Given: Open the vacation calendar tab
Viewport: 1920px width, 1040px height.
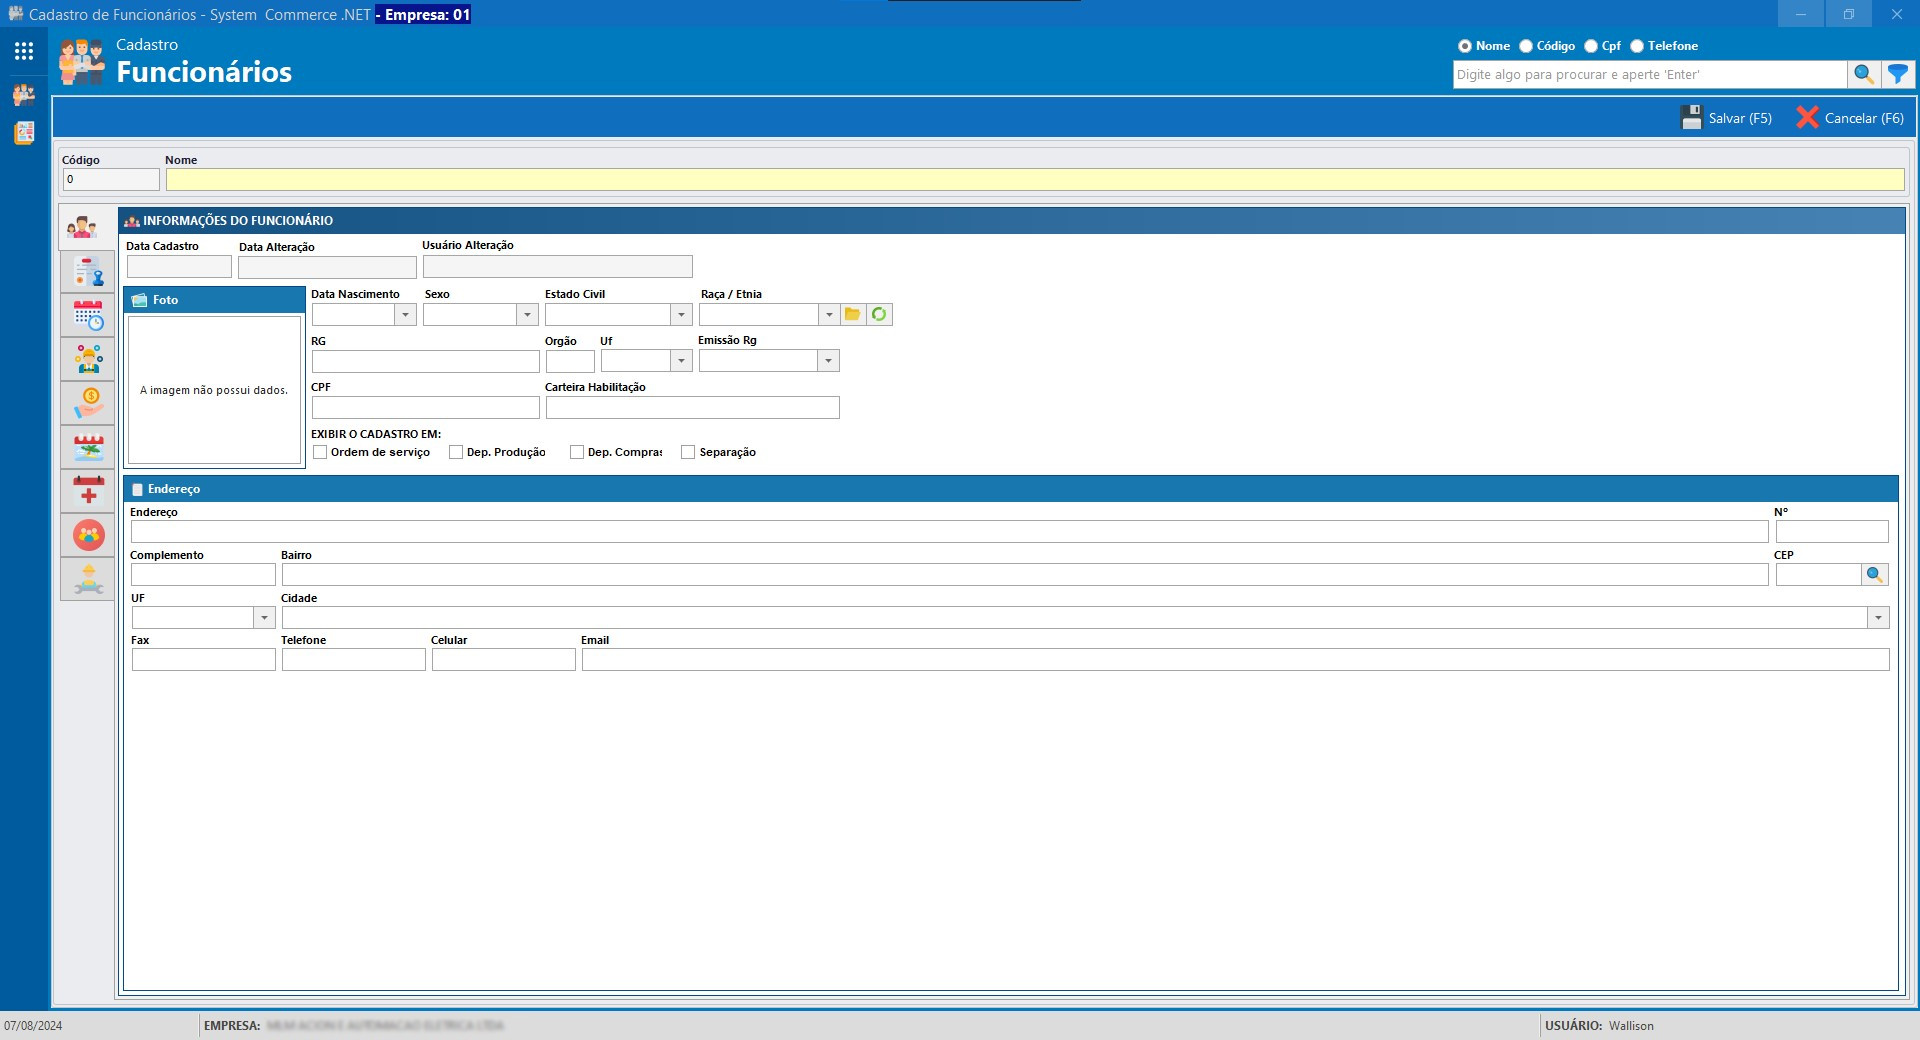Looking at the screenshot, I should click(88, 447).
